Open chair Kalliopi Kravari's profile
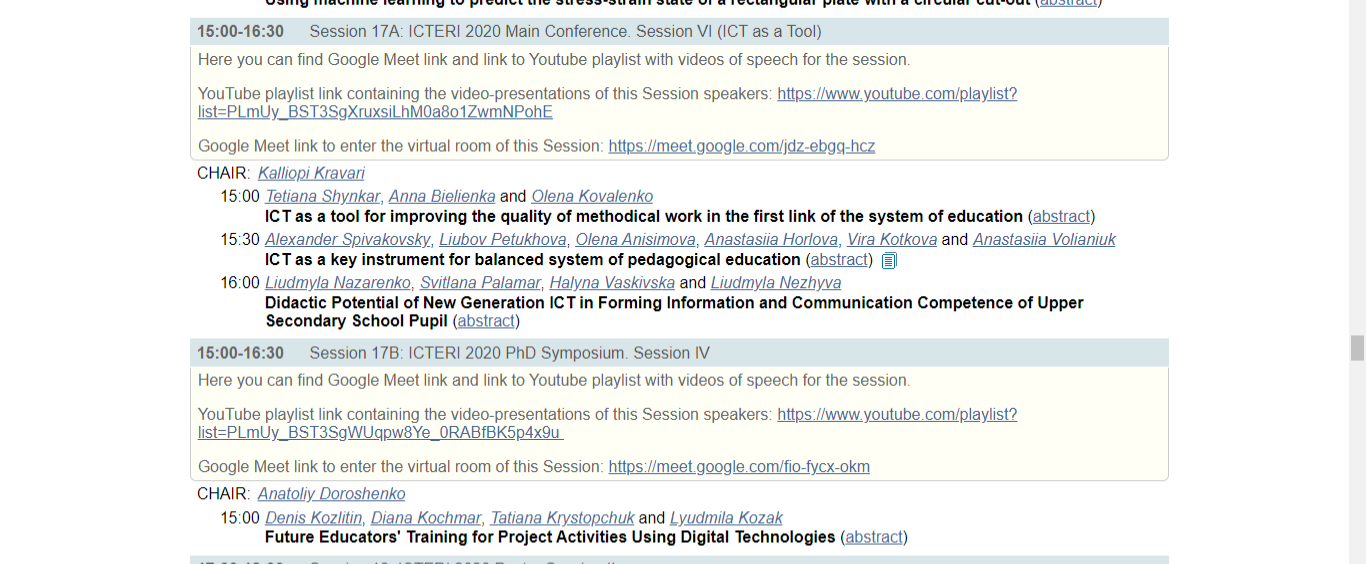The height and width of the screenshot is (564, 1366). click(x=311, y=173)
